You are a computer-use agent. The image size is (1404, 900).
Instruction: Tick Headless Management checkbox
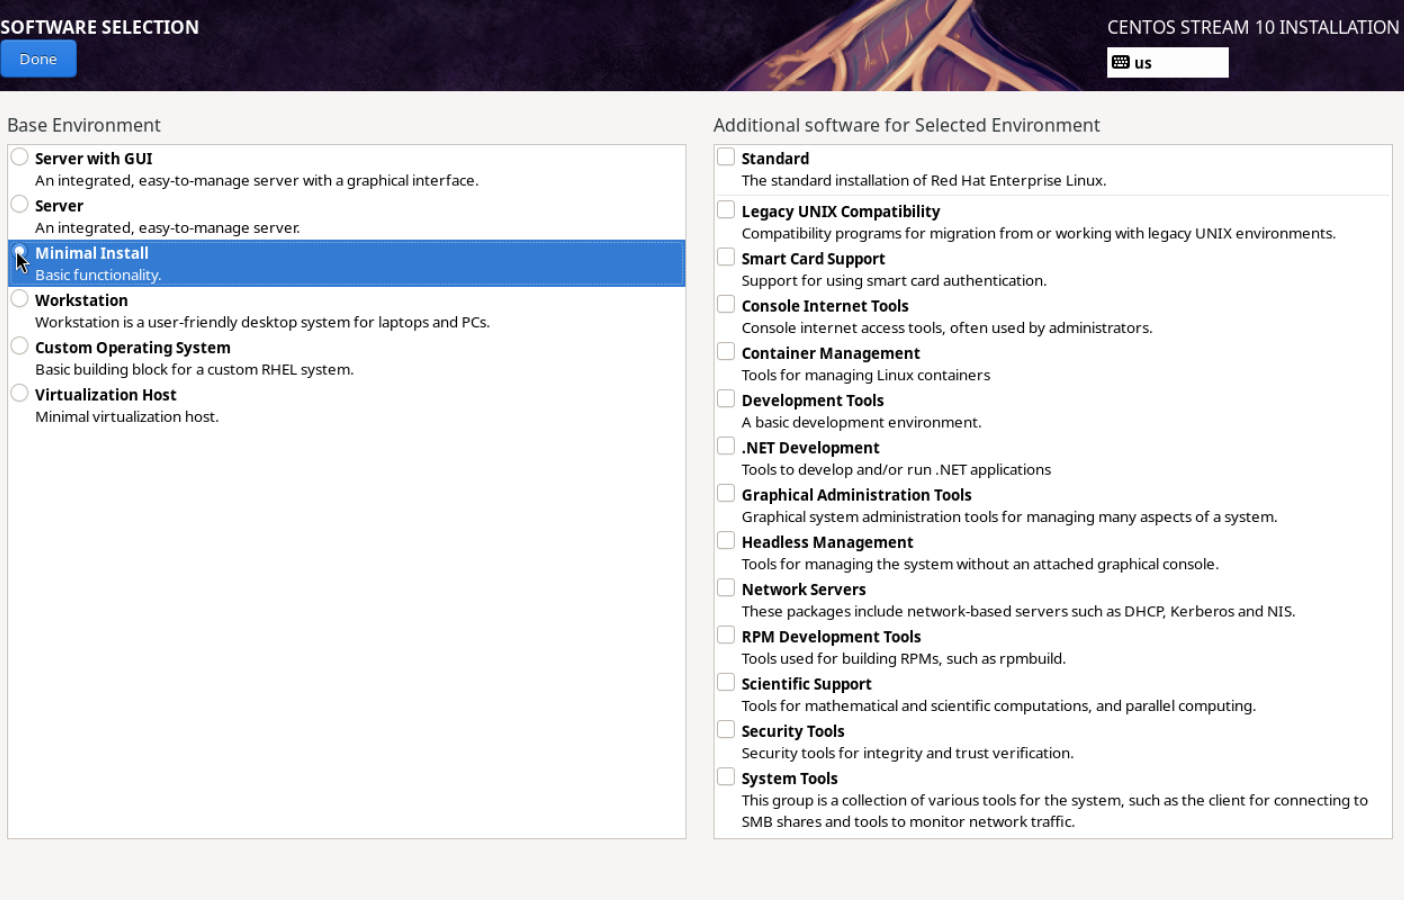click(x=726, y=541)
